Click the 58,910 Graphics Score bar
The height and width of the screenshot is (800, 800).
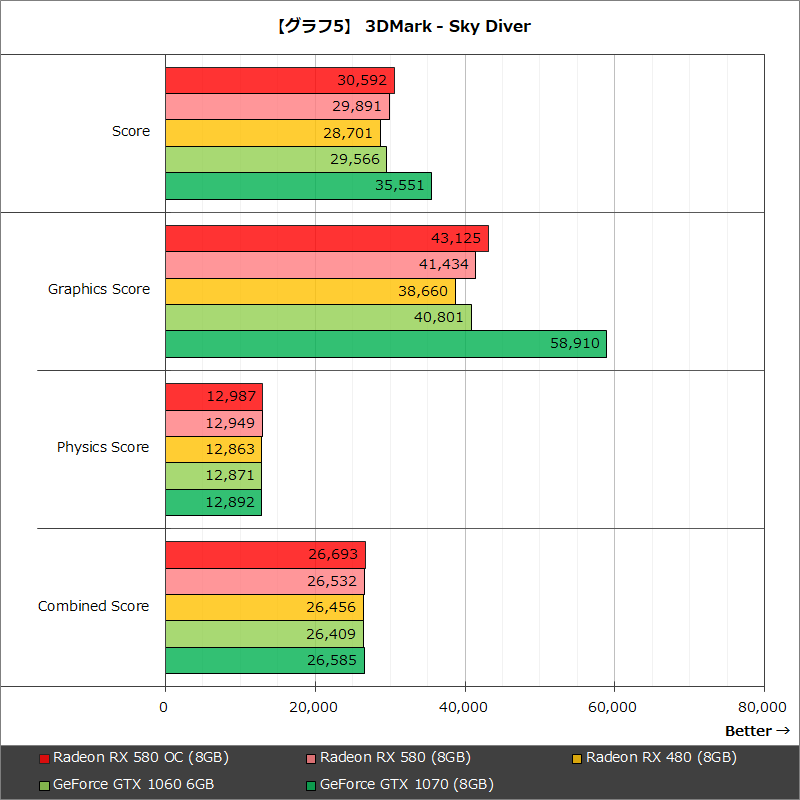[386, 344]
